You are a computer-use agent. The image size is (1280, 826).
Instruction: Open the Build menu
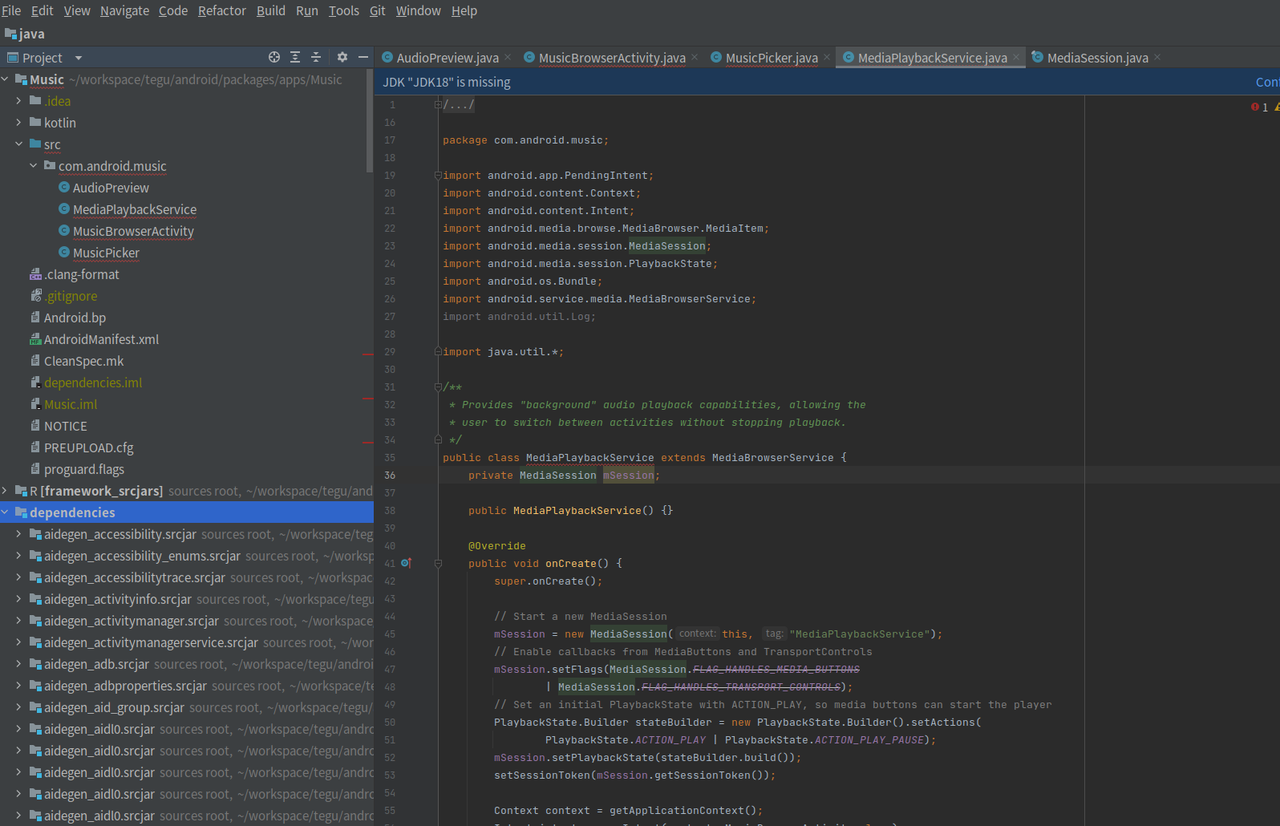pos(271,10)
